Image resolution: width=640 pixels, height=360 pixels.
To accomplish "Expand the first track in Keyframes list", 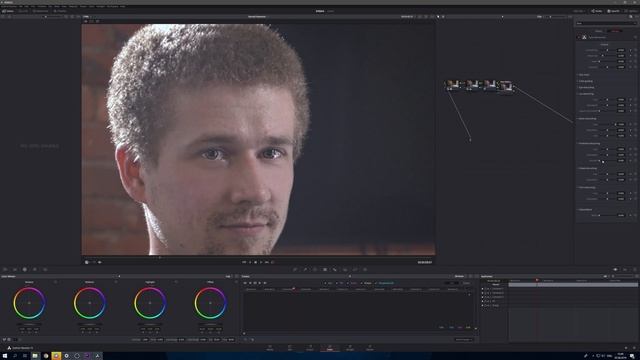I will [482, 289].
